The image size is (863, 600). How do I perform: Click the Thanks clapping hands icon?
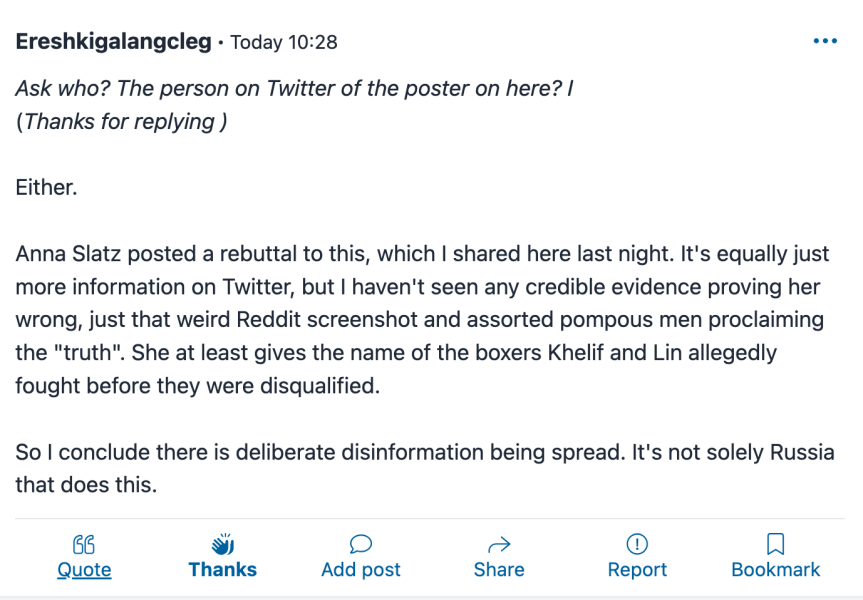(x=222, y=544)
